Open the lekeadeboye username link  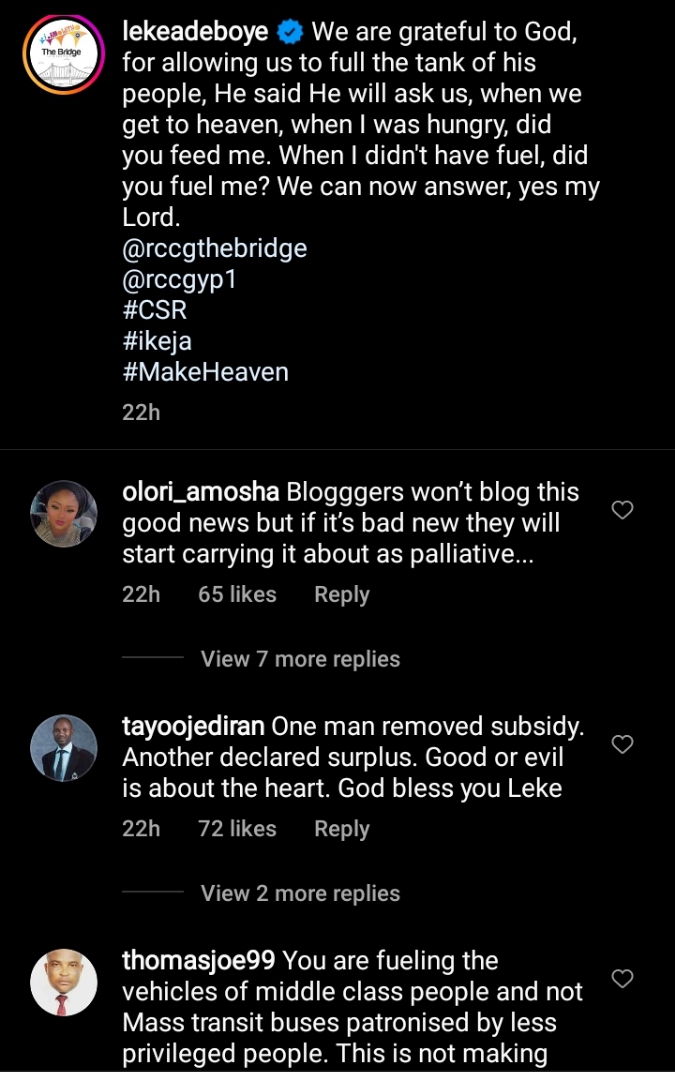tap(194, 32)
